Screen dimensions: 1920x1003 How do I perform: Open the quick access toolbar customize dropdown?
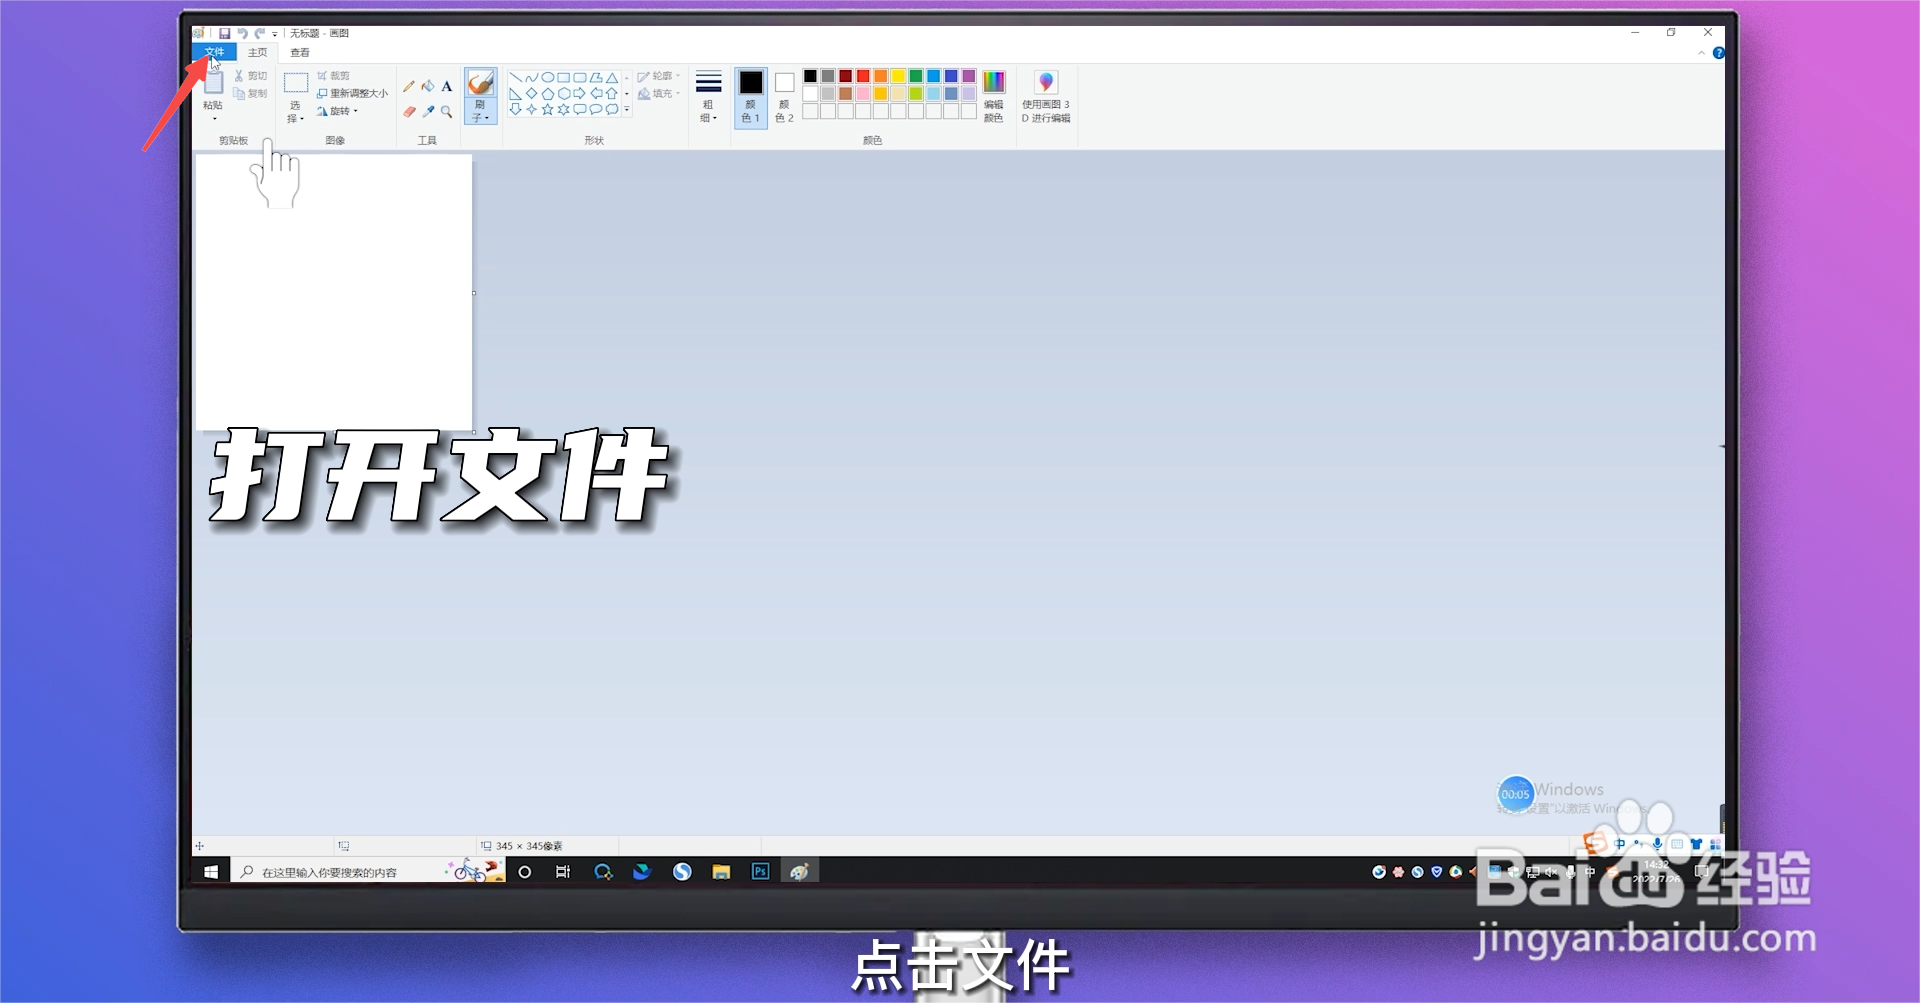275,34
